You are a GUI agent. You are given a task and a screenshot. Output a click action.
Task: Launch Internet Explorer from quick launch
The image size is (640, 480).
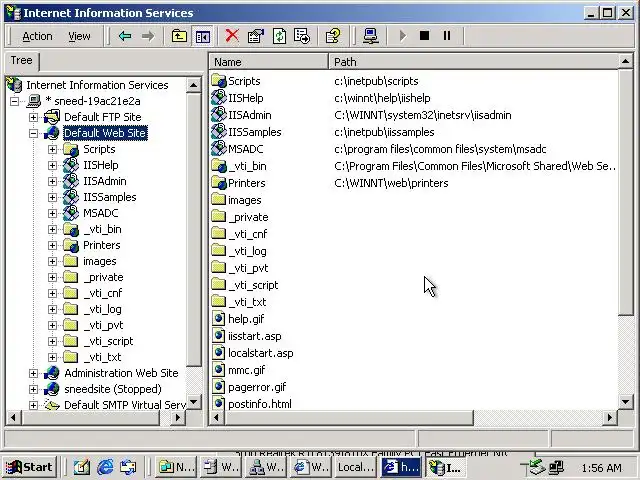(105, 467)
